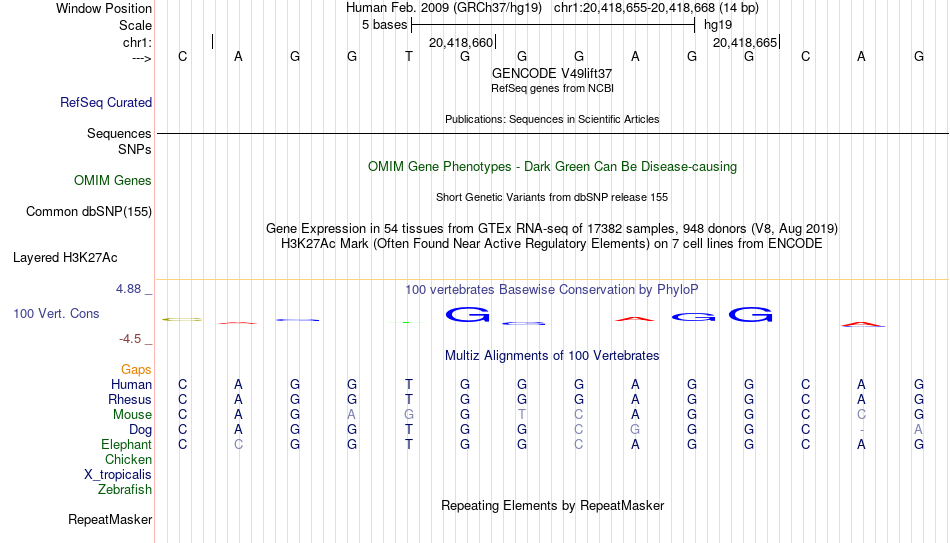Select the SNPs track label

tap(135, 149)
